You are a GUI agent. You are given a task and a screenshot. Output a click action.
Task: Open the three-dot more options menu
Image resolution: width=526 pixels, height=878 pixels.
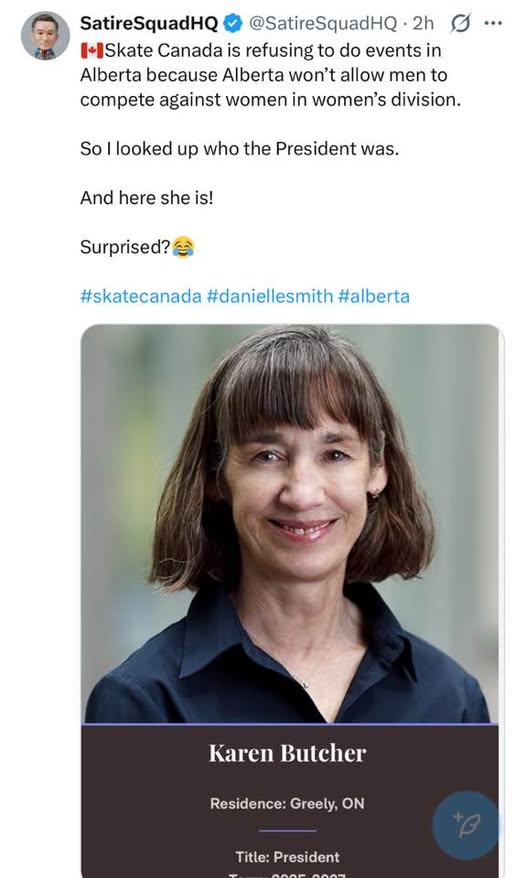click(493, 23)
